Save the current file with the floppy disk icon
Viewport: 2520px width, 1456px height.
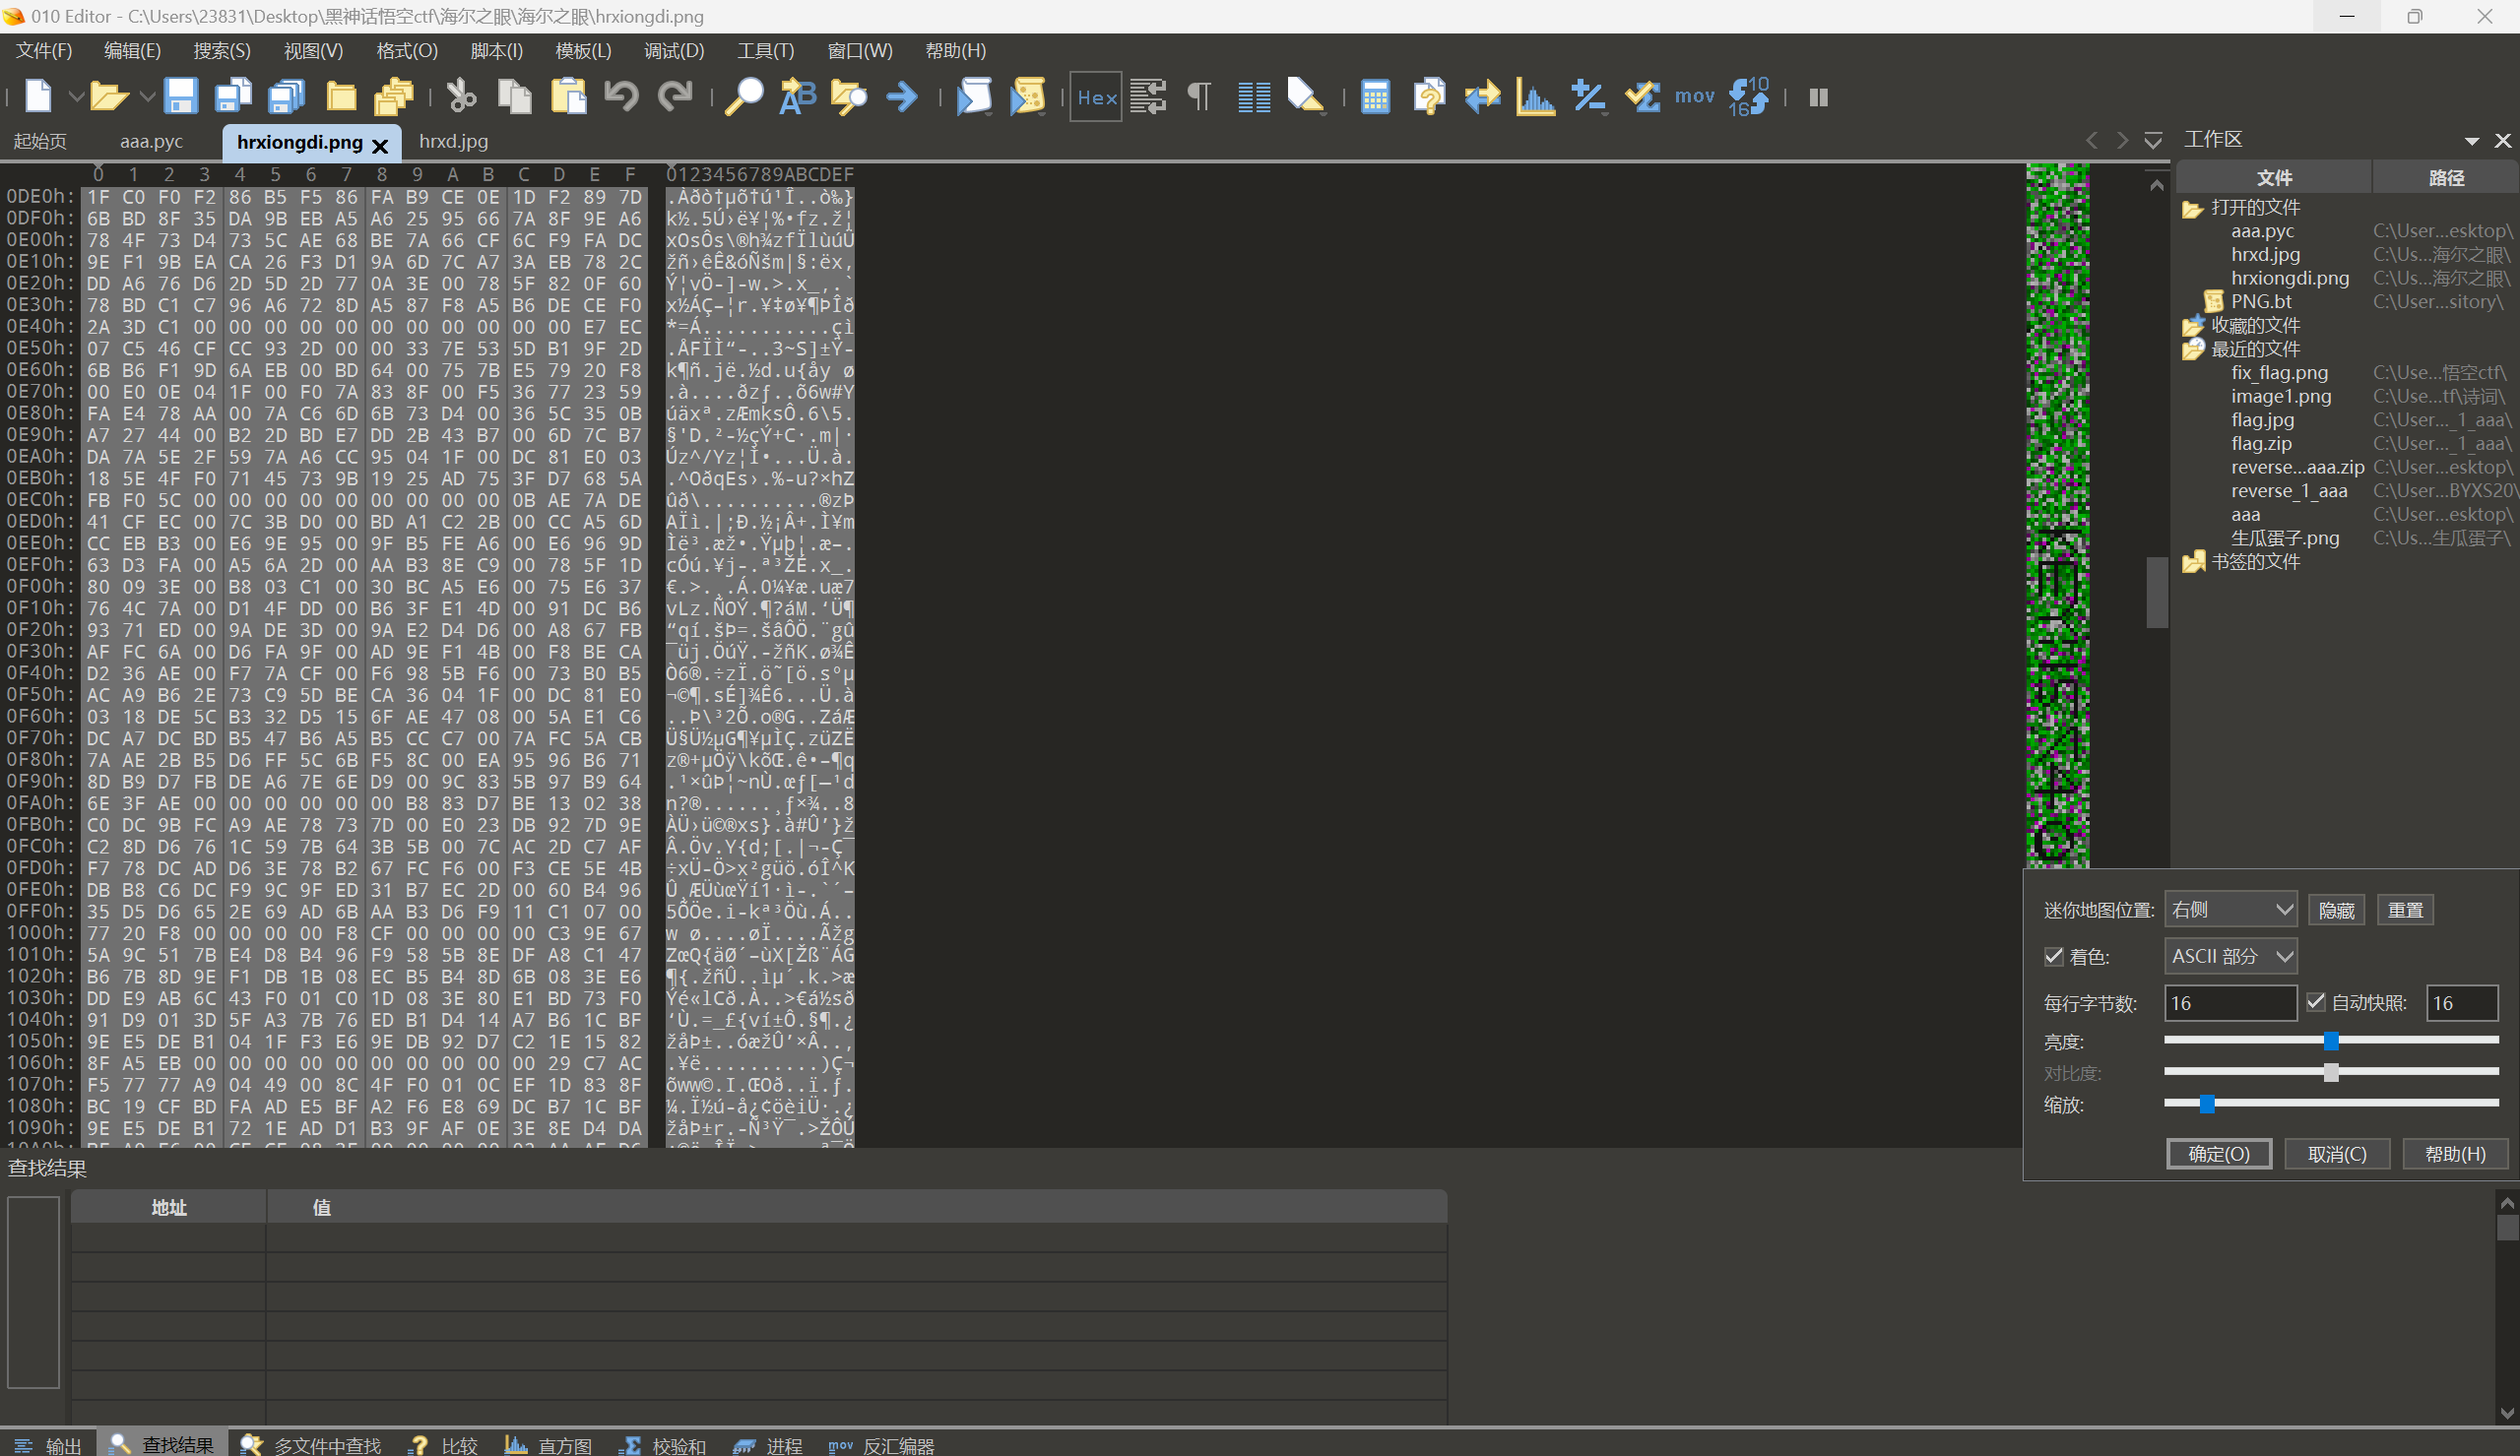180,97
